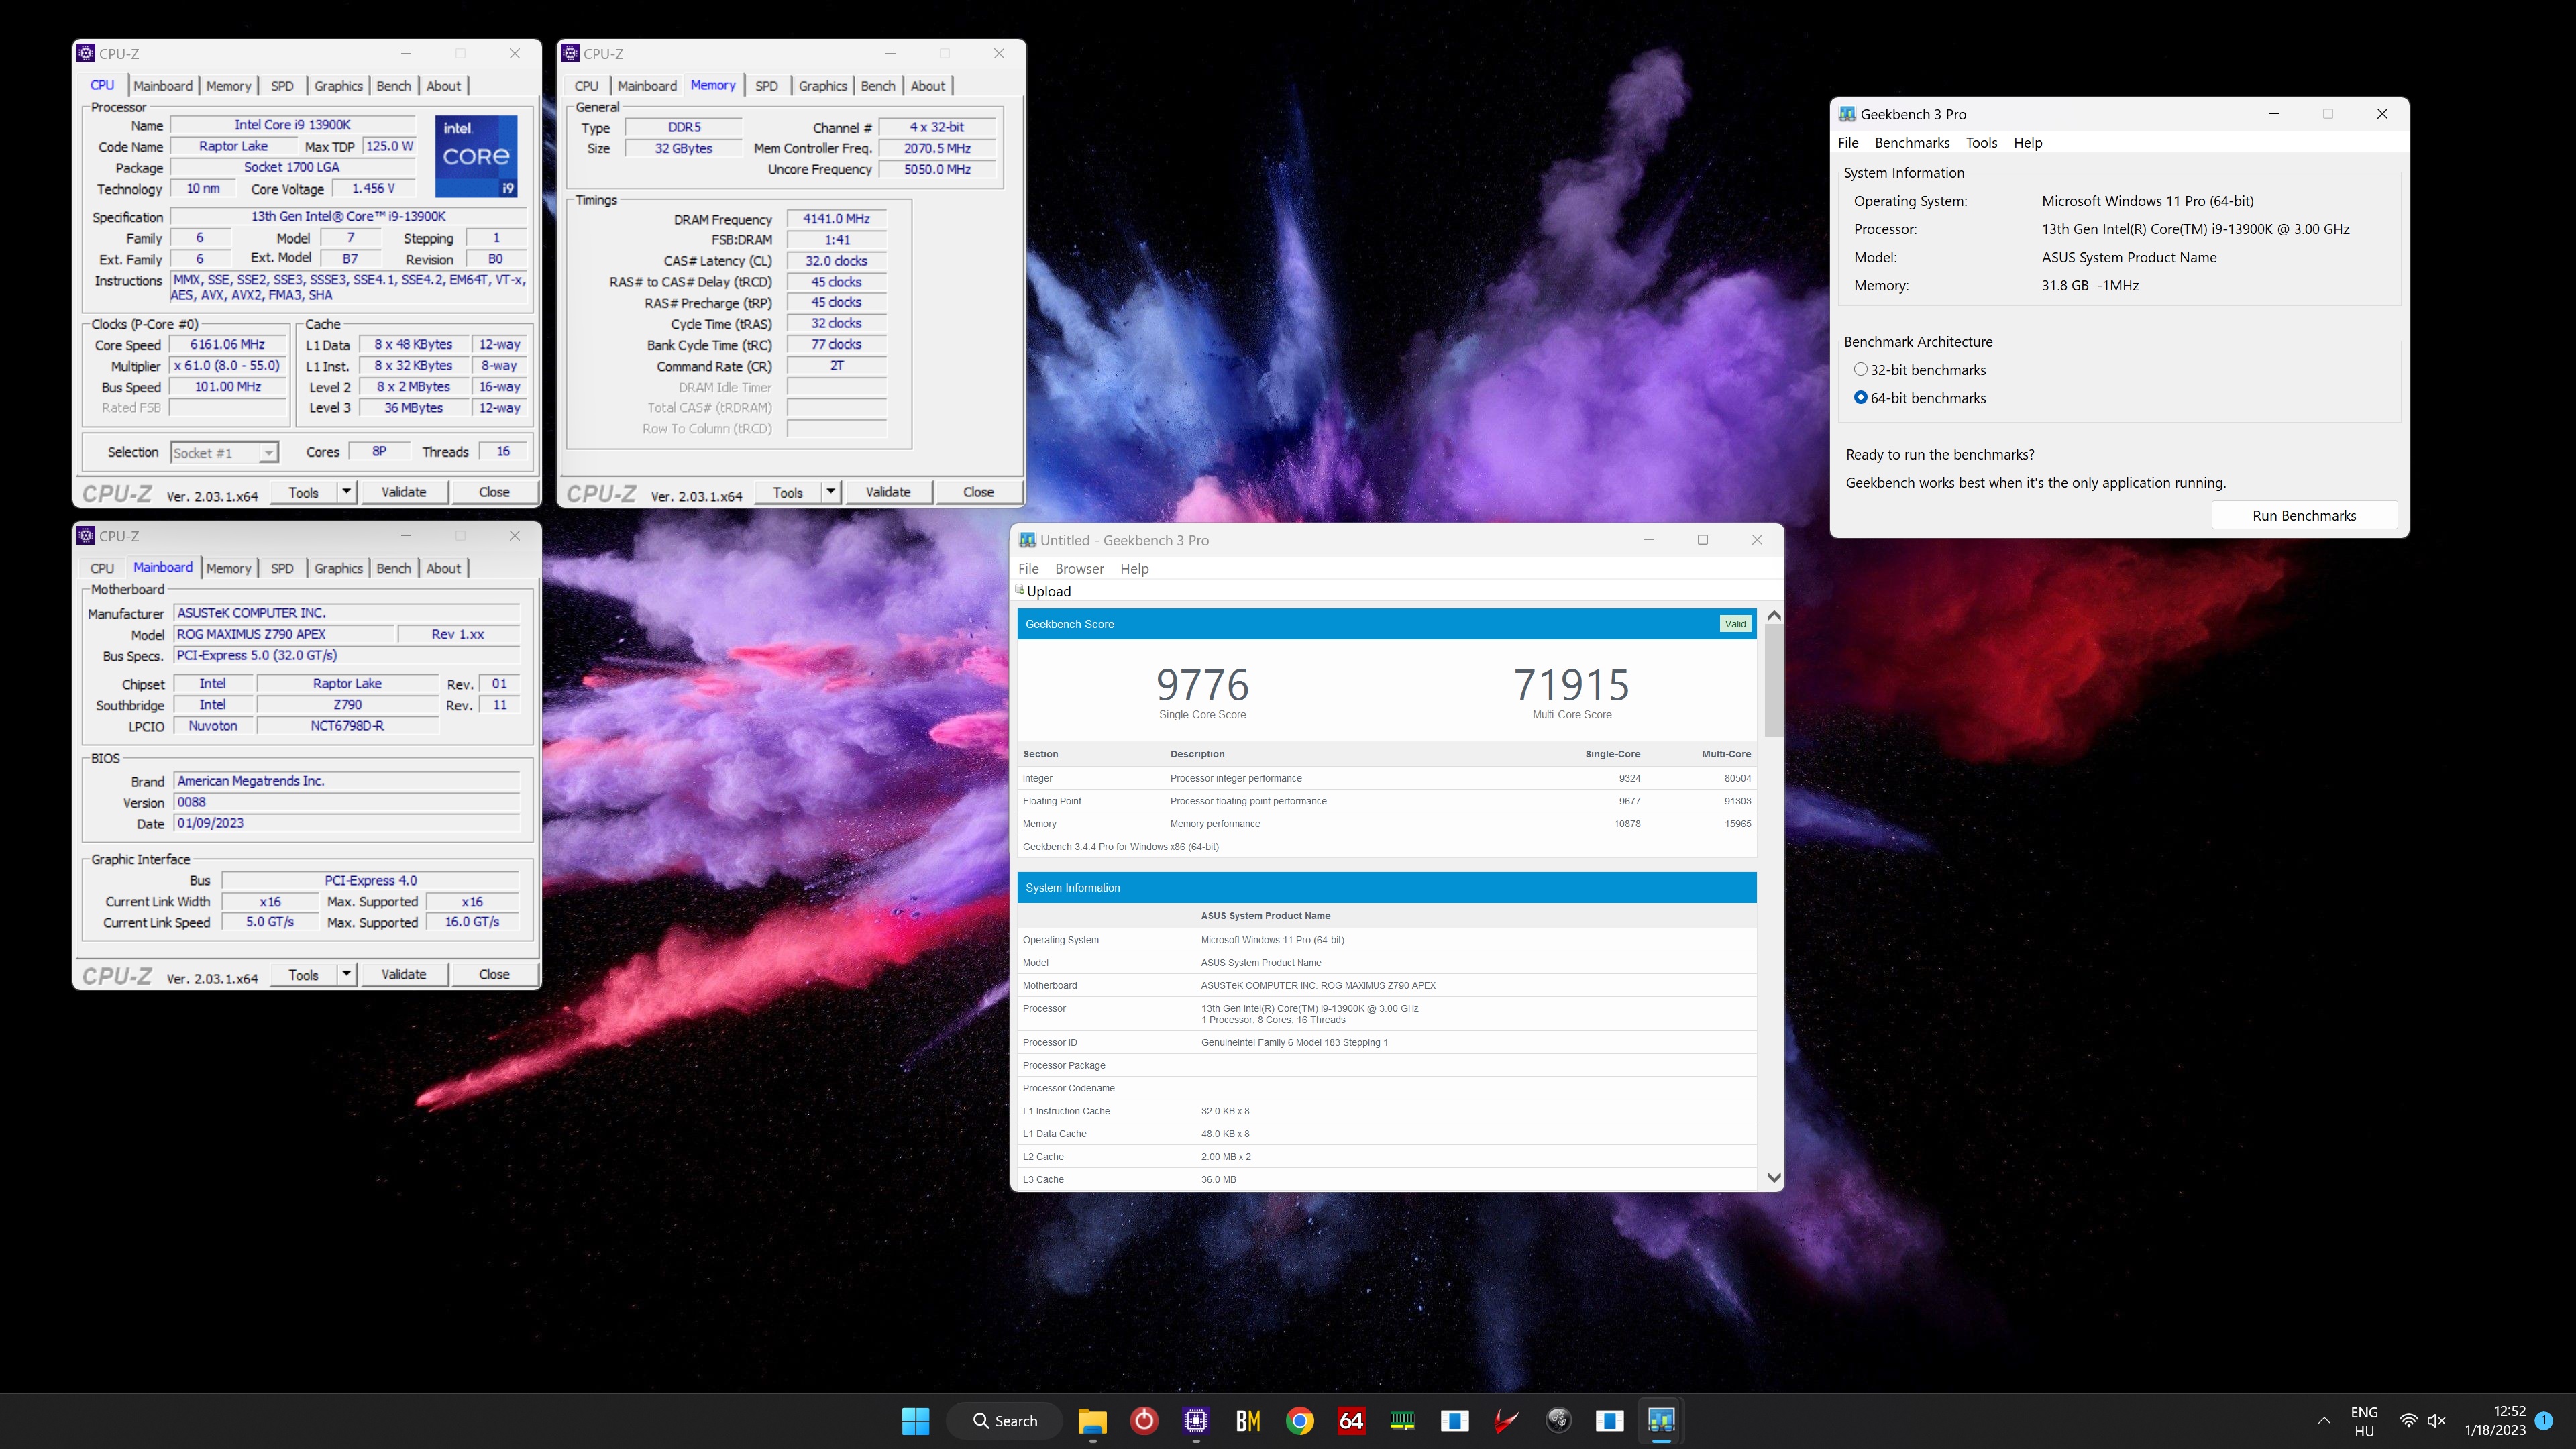Screen dimensions: 2576x1449
Task: Open Tools menu in Geekbench 3 Pro
Action: click(1981, 142)
